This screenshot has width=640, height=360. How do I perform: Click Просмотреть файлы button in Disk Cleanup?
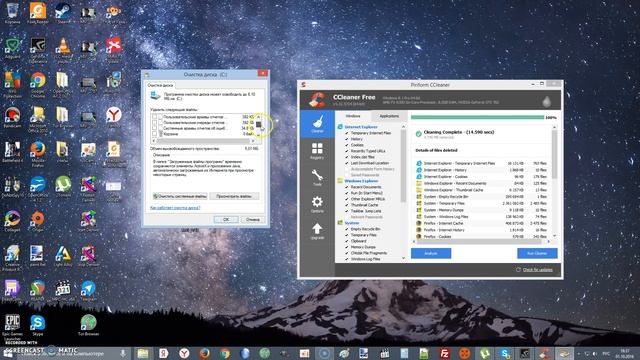pos(234,196)
